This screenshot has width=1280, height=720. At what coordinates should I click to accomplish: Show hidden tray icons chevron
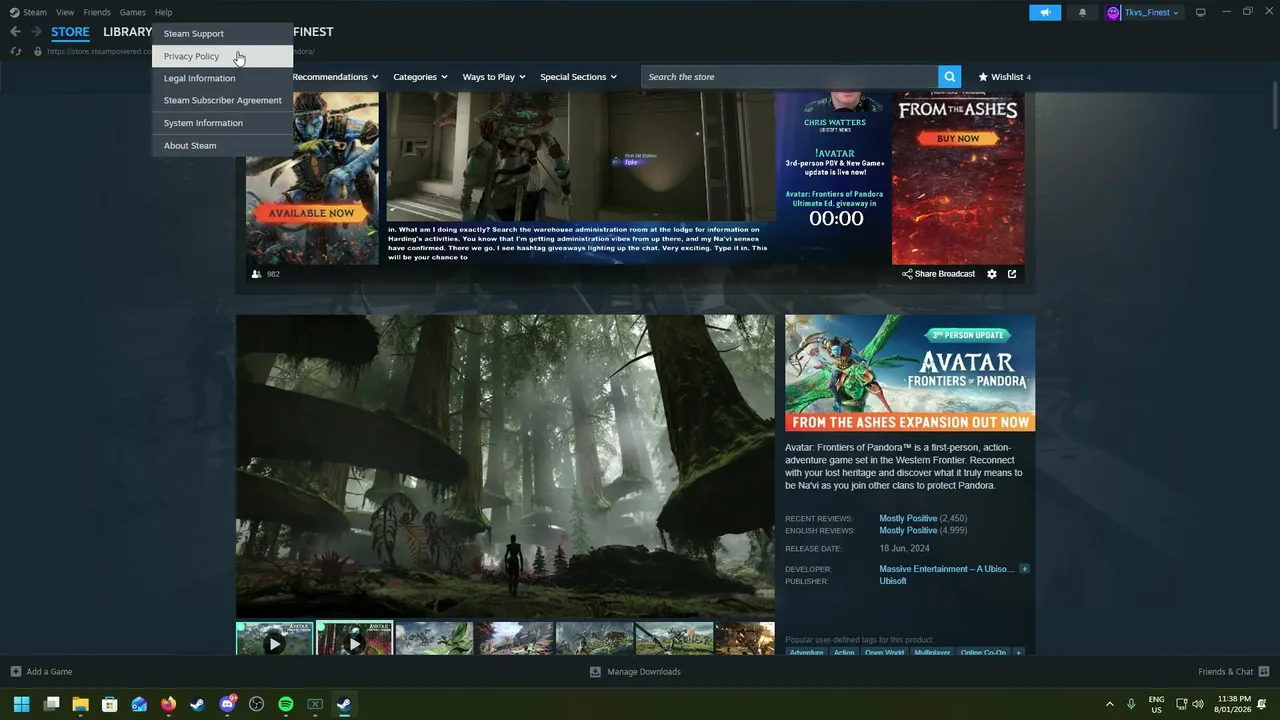pos(1109,704)
